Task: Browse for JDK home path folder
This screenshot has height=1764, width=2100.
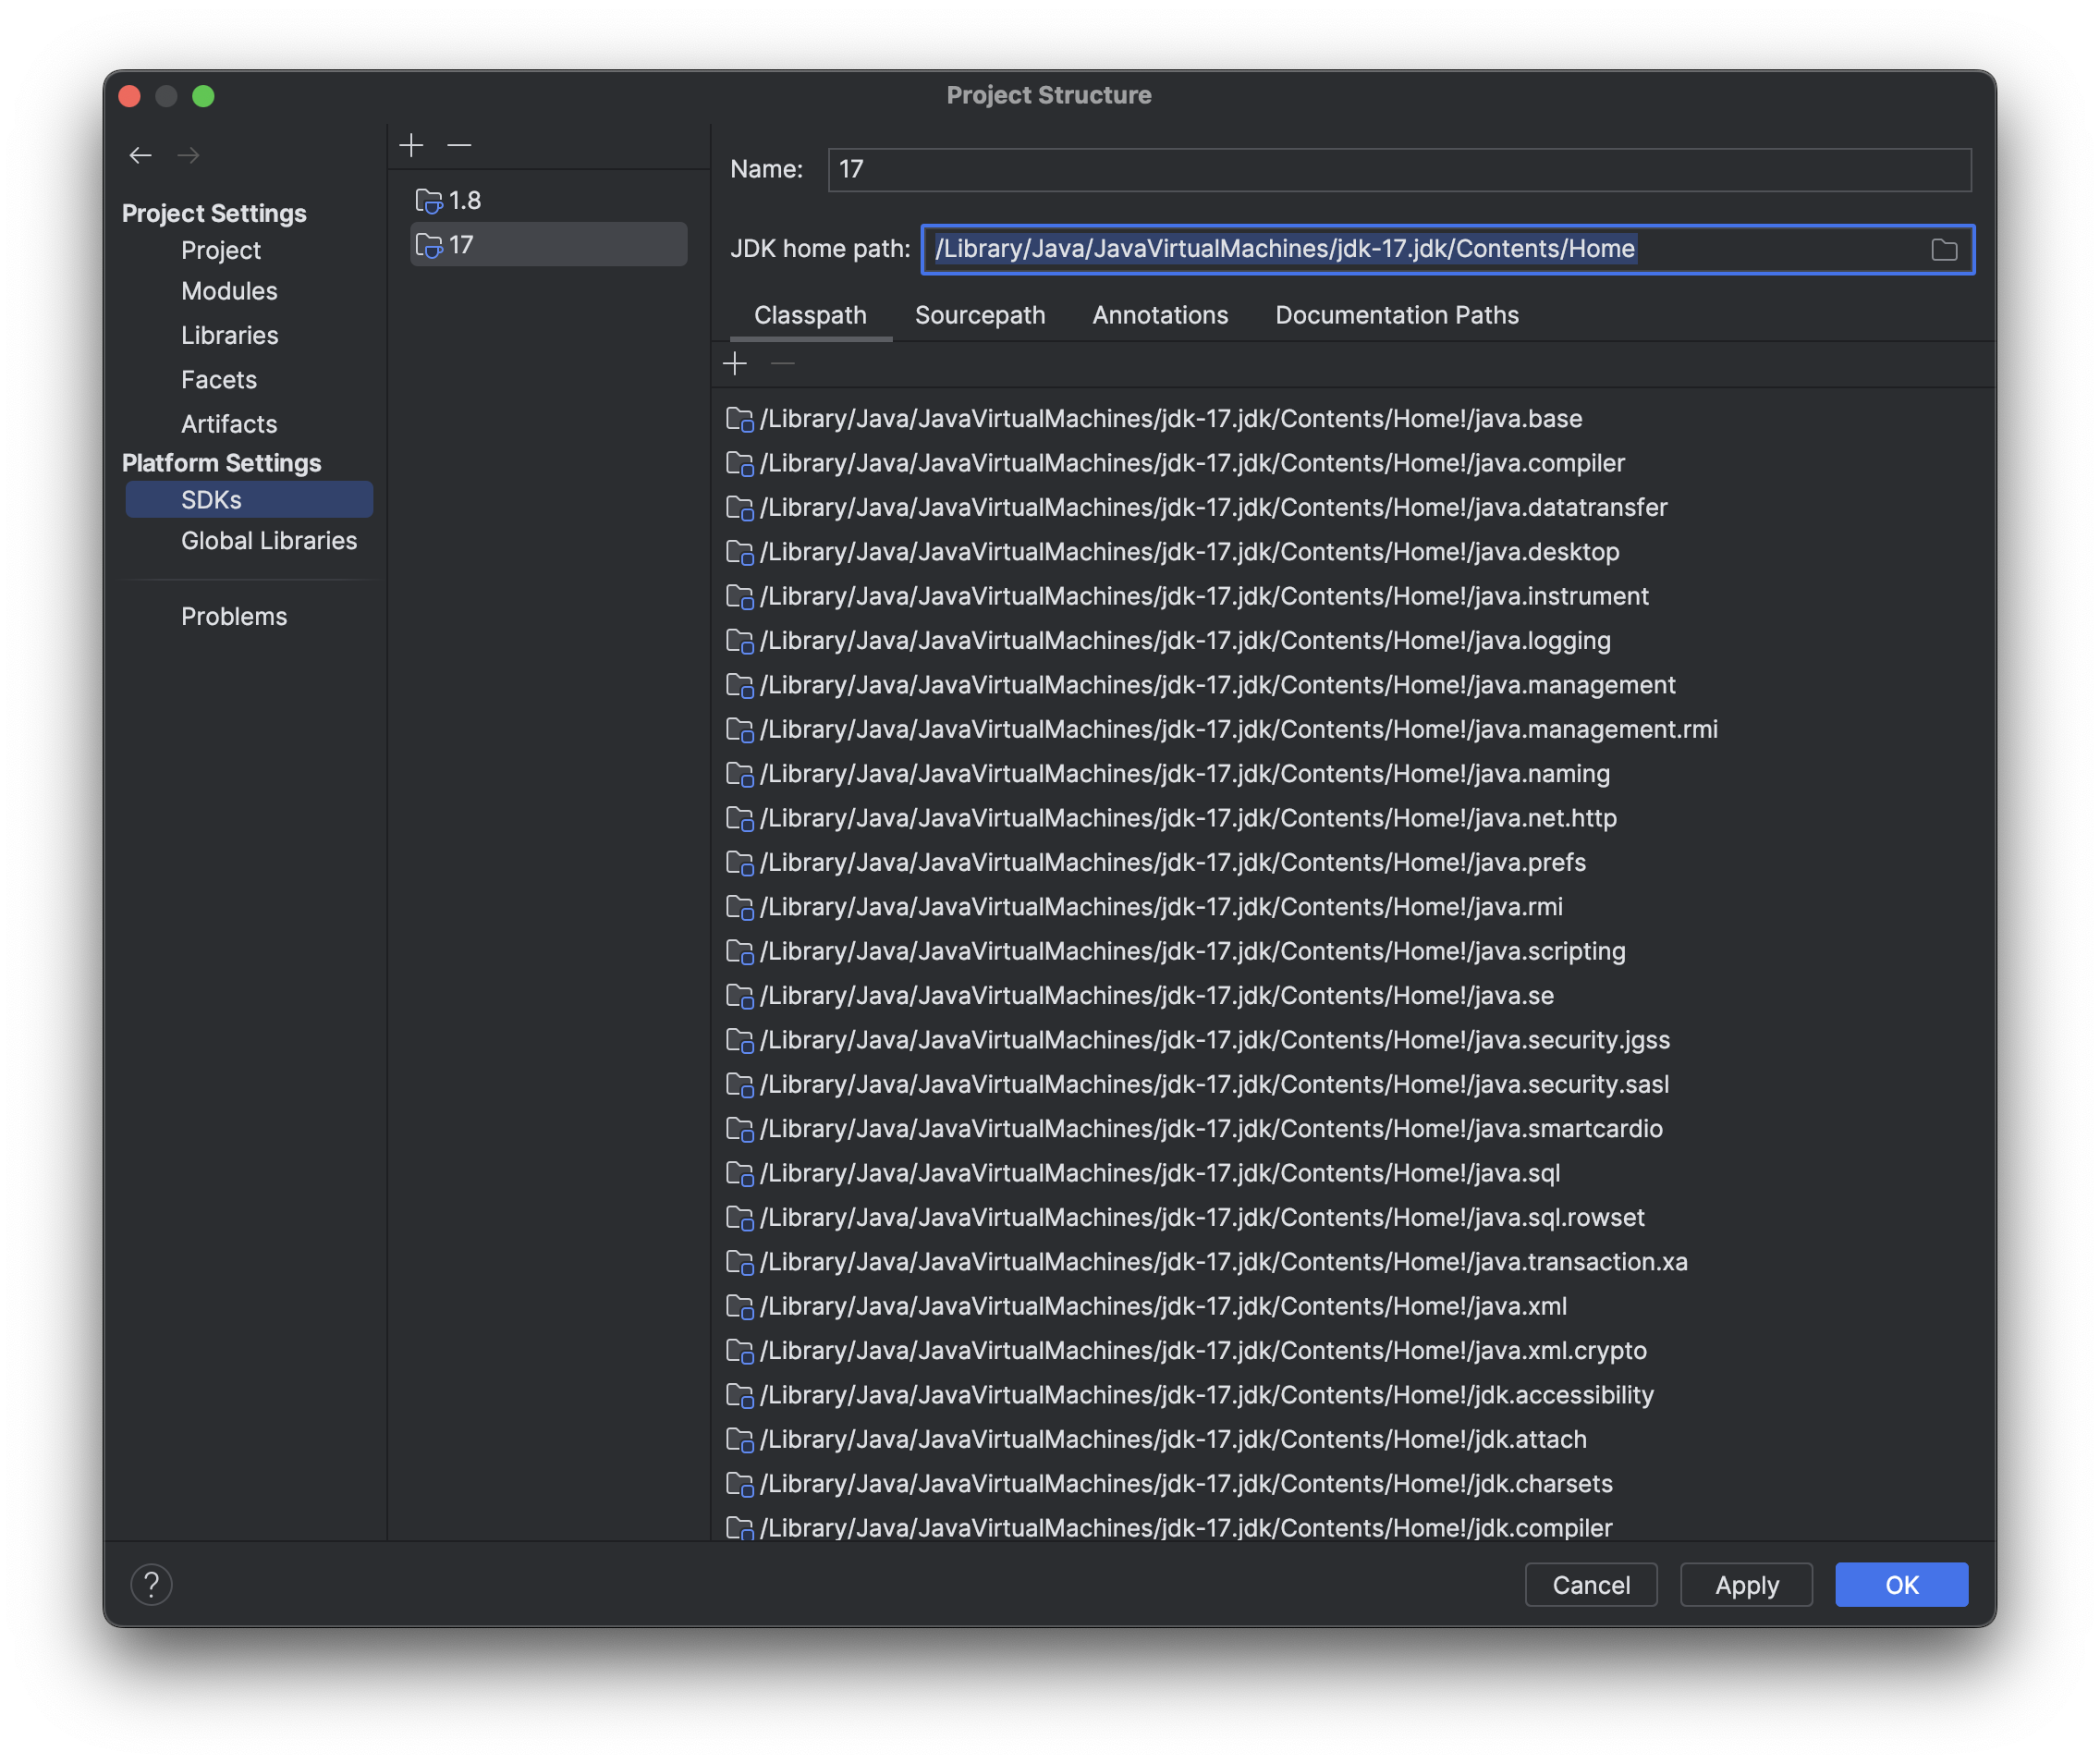Action: click(1943, 250)
